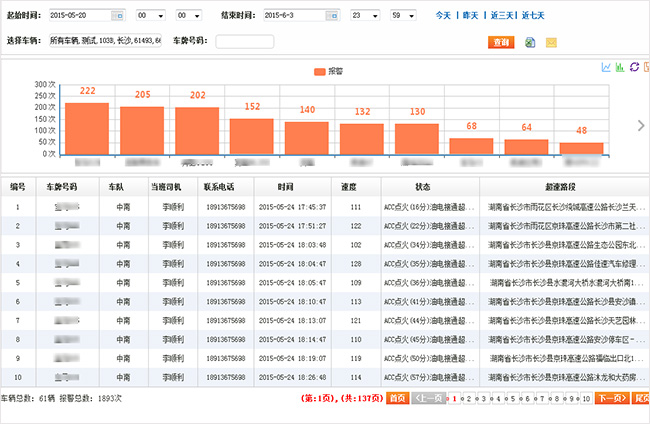Click the bar labeled 152

[x=252, y=137]
